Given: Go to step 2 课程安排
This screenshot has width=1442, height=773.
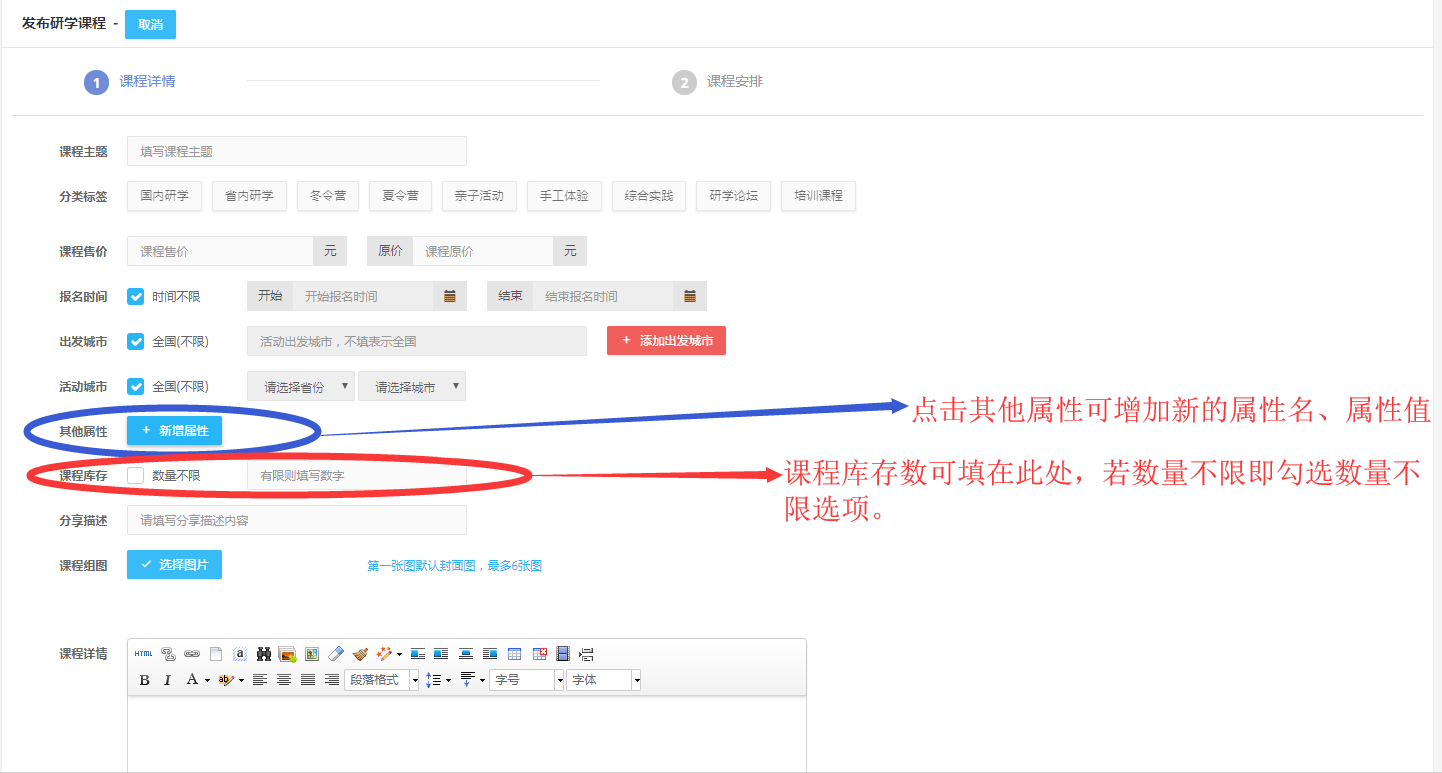Looking at the screenshot, I should pyautogui.click(x=718, y=82).
